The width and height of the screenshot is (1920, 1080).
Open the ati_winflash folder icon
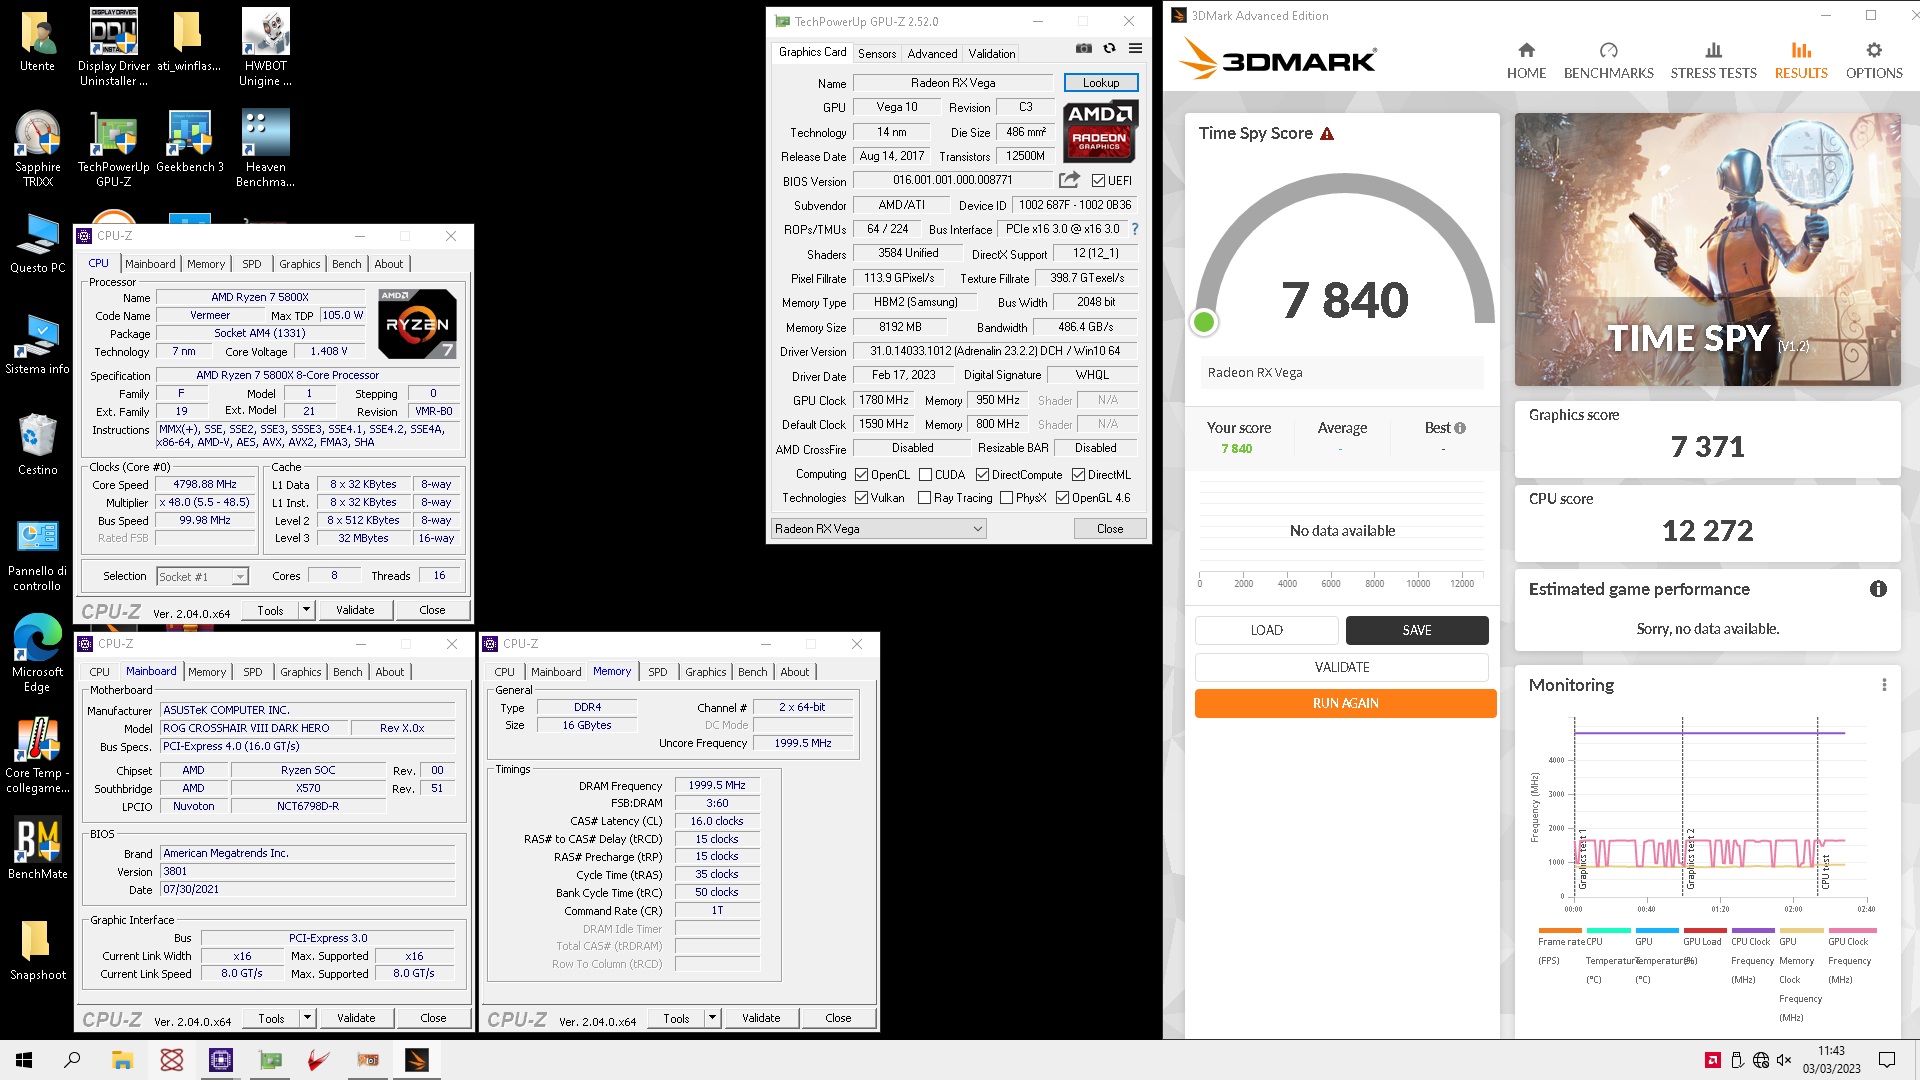[190, 41]
